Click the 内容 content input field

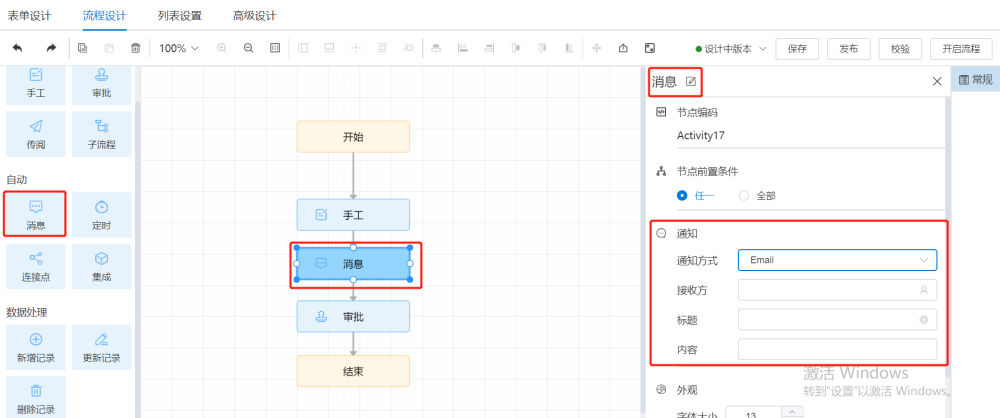[x=837, y=350]
